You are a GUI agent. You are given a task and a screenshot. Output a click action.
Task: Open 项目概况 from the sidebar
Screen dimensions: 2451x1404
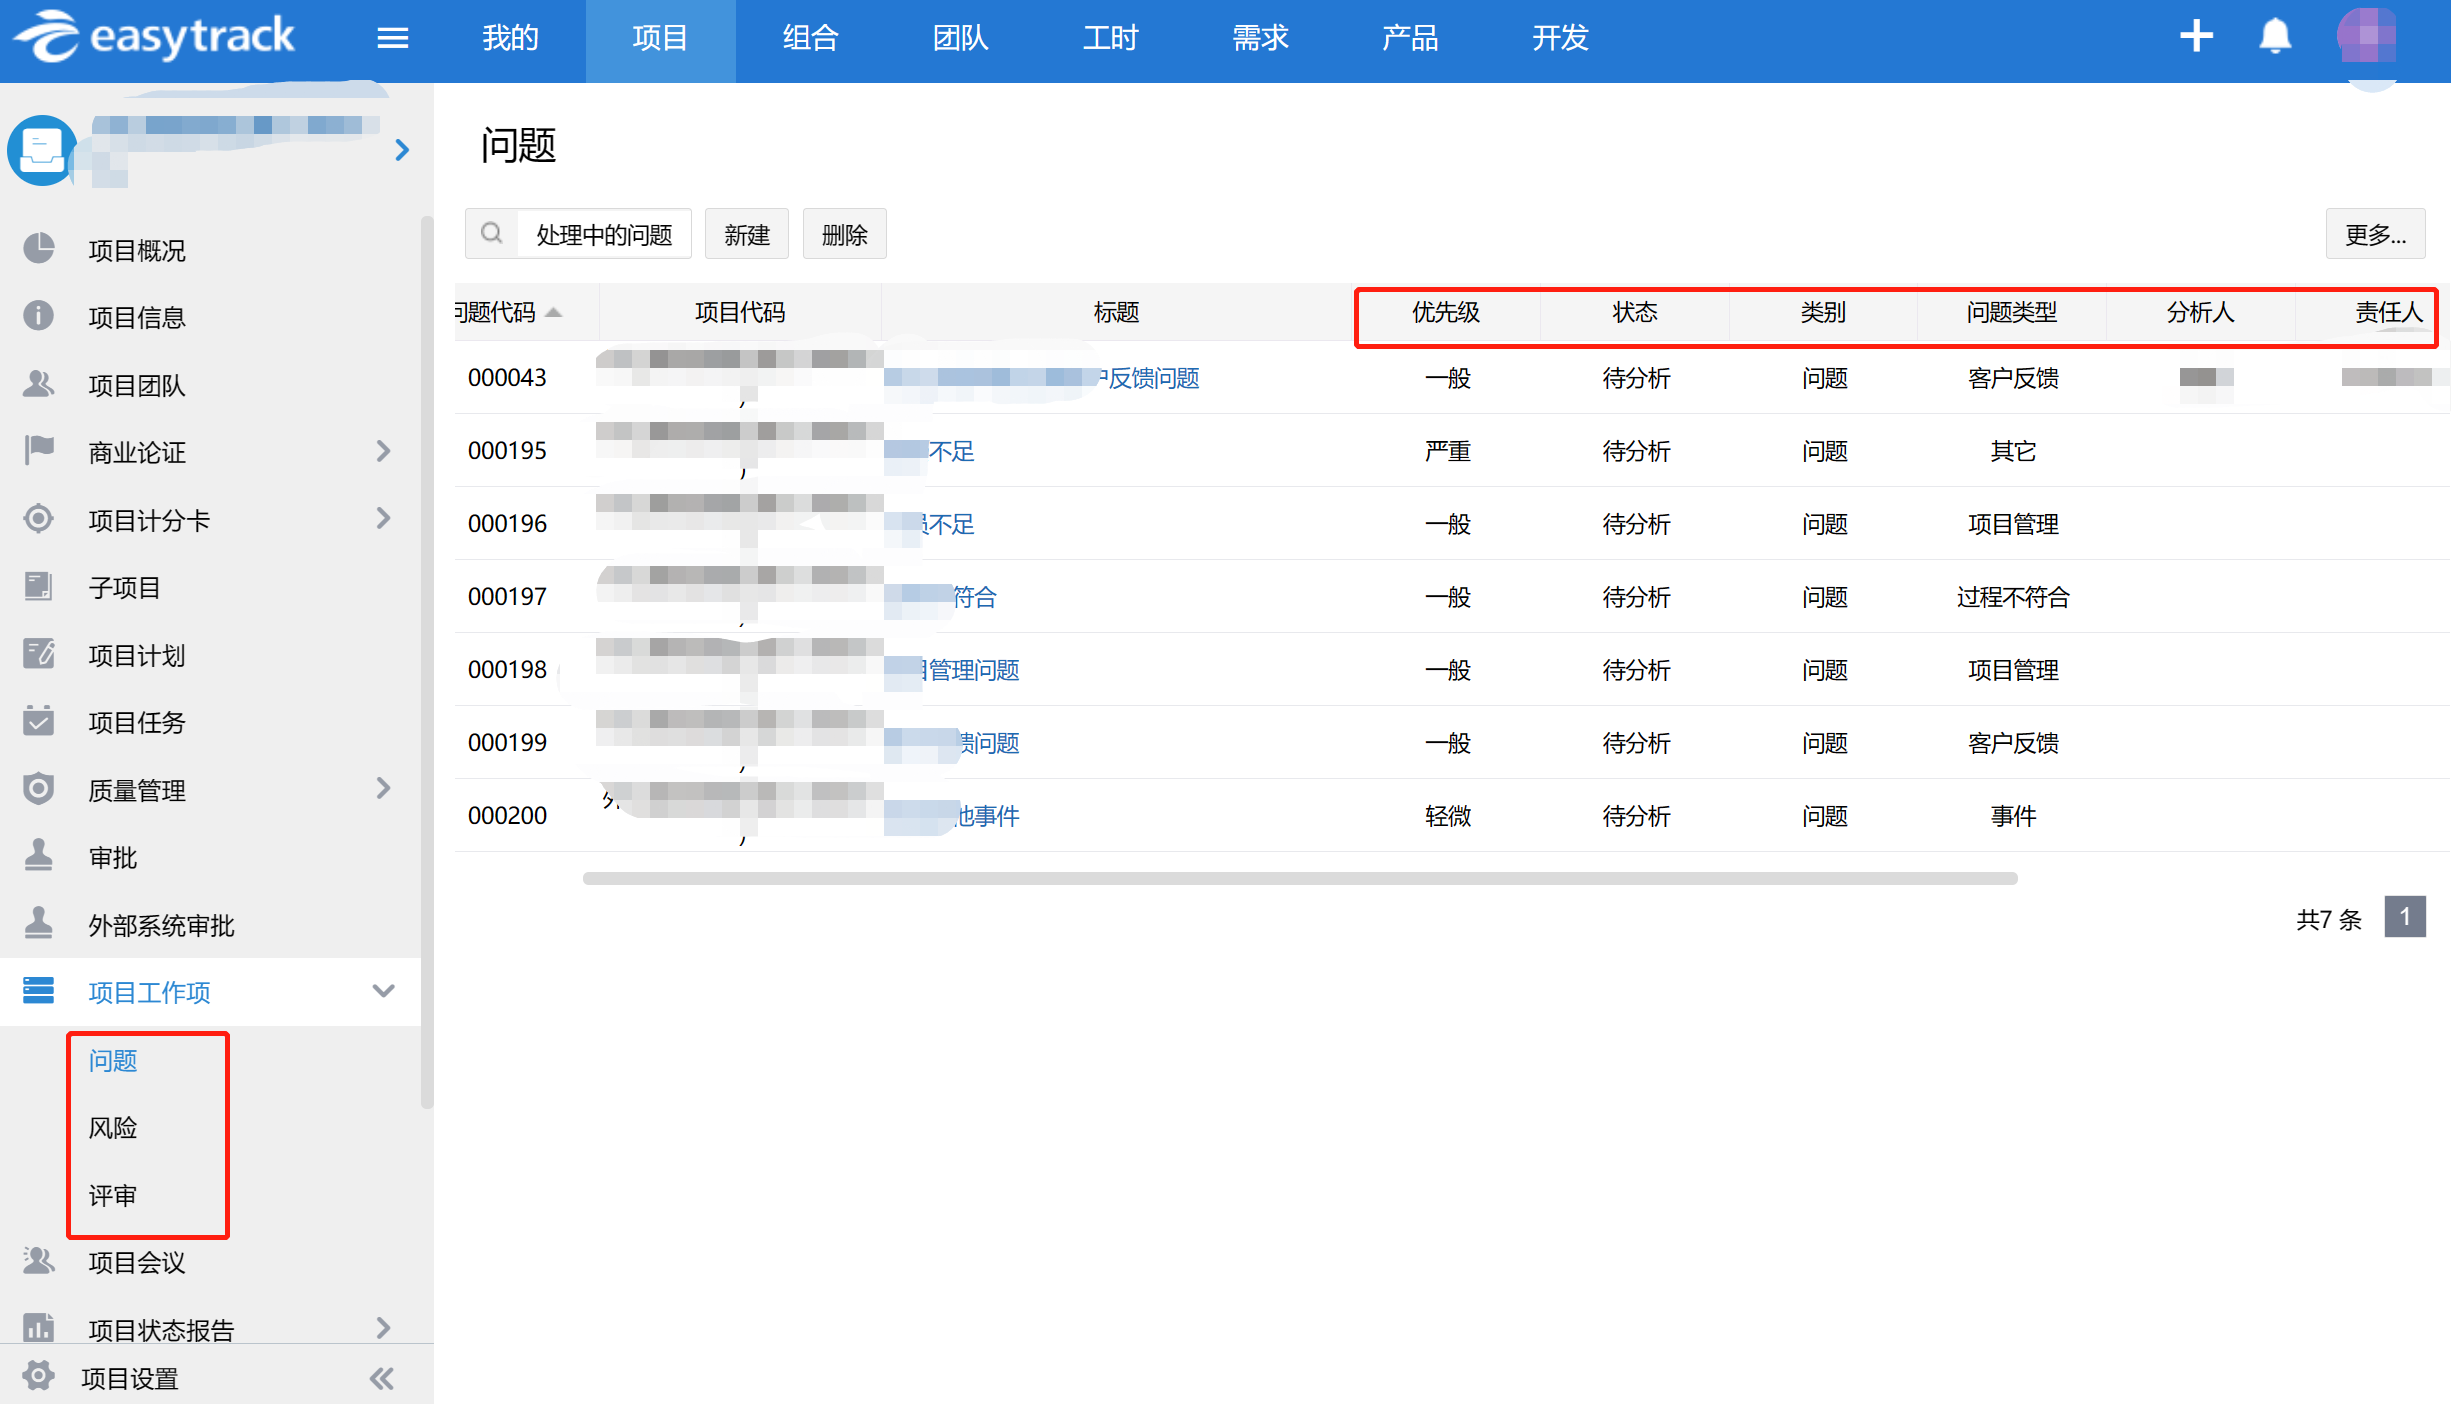click(x=136, y=250)
